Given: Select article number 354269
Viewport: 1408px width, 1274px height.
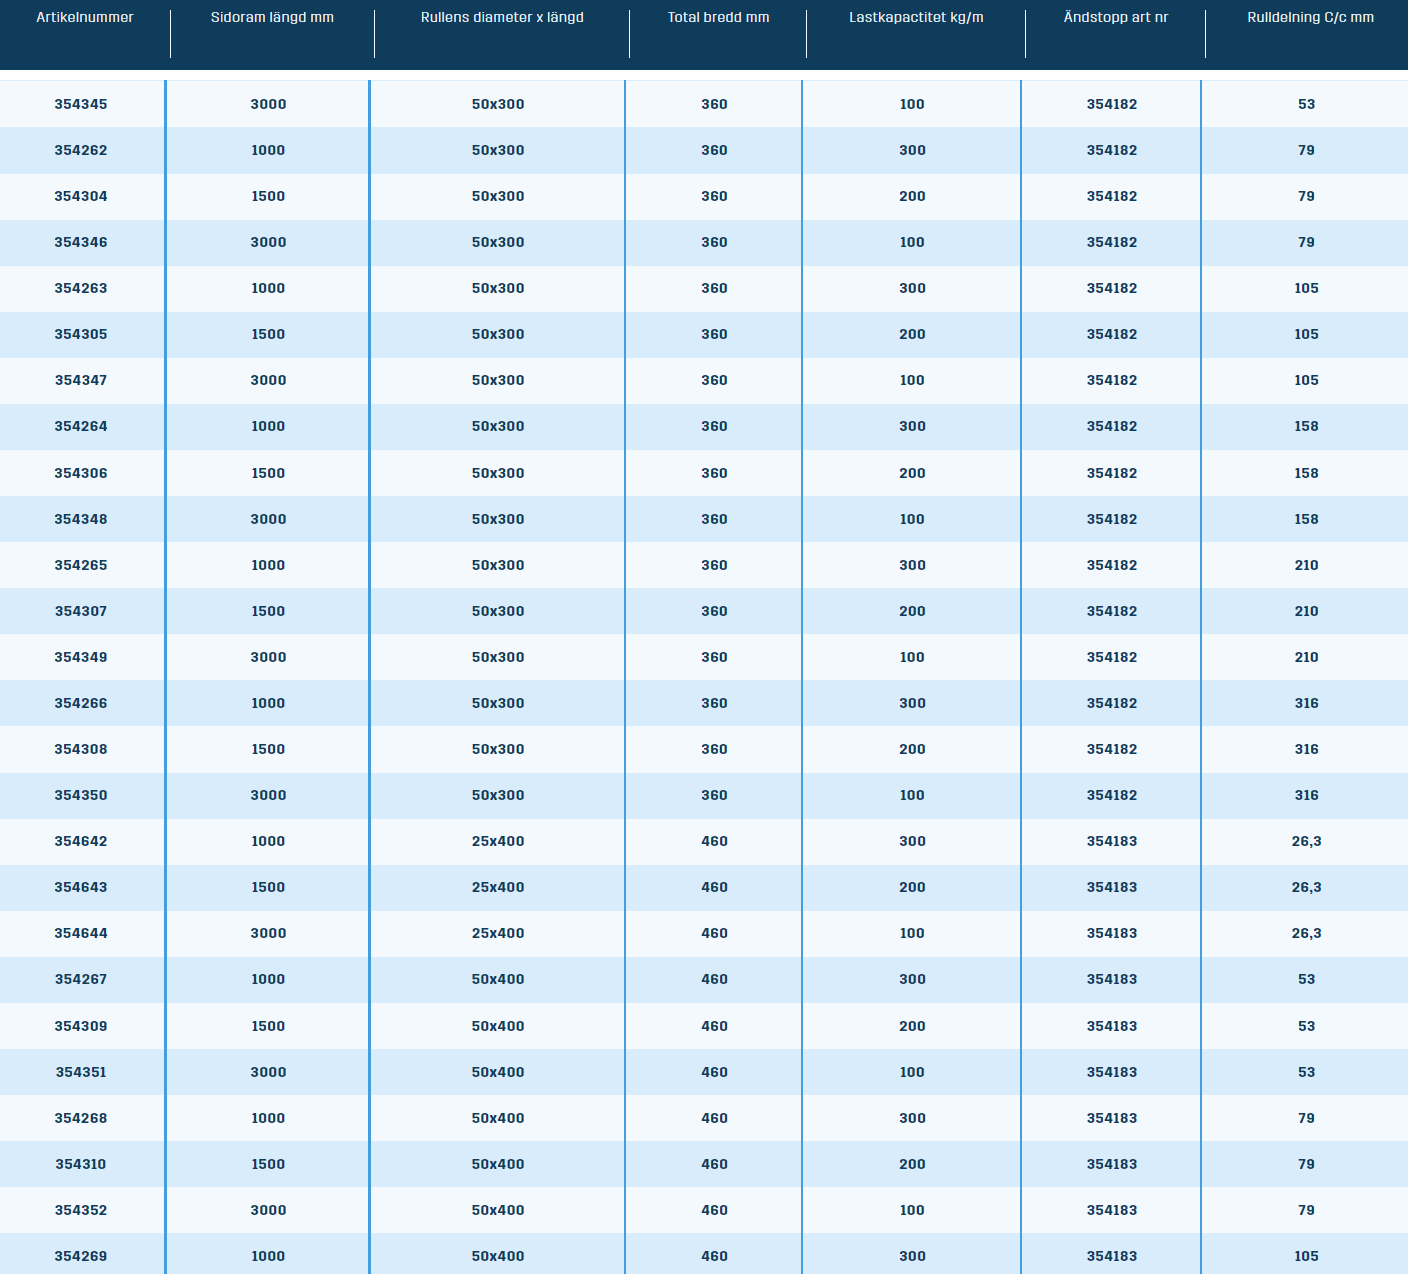Looking at the screenshot, I should click(81, 1256).
